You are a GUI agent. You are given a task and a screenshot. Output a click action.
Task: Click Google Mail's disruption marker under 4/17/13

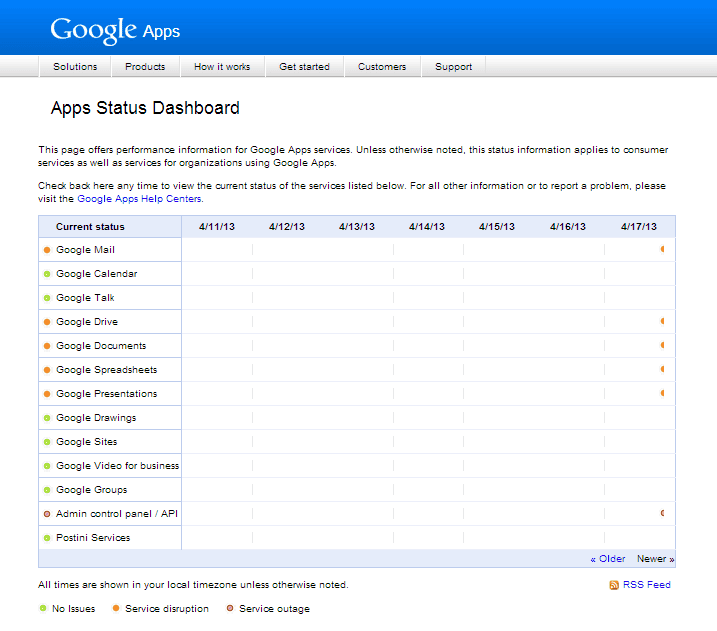coord(662,249)
